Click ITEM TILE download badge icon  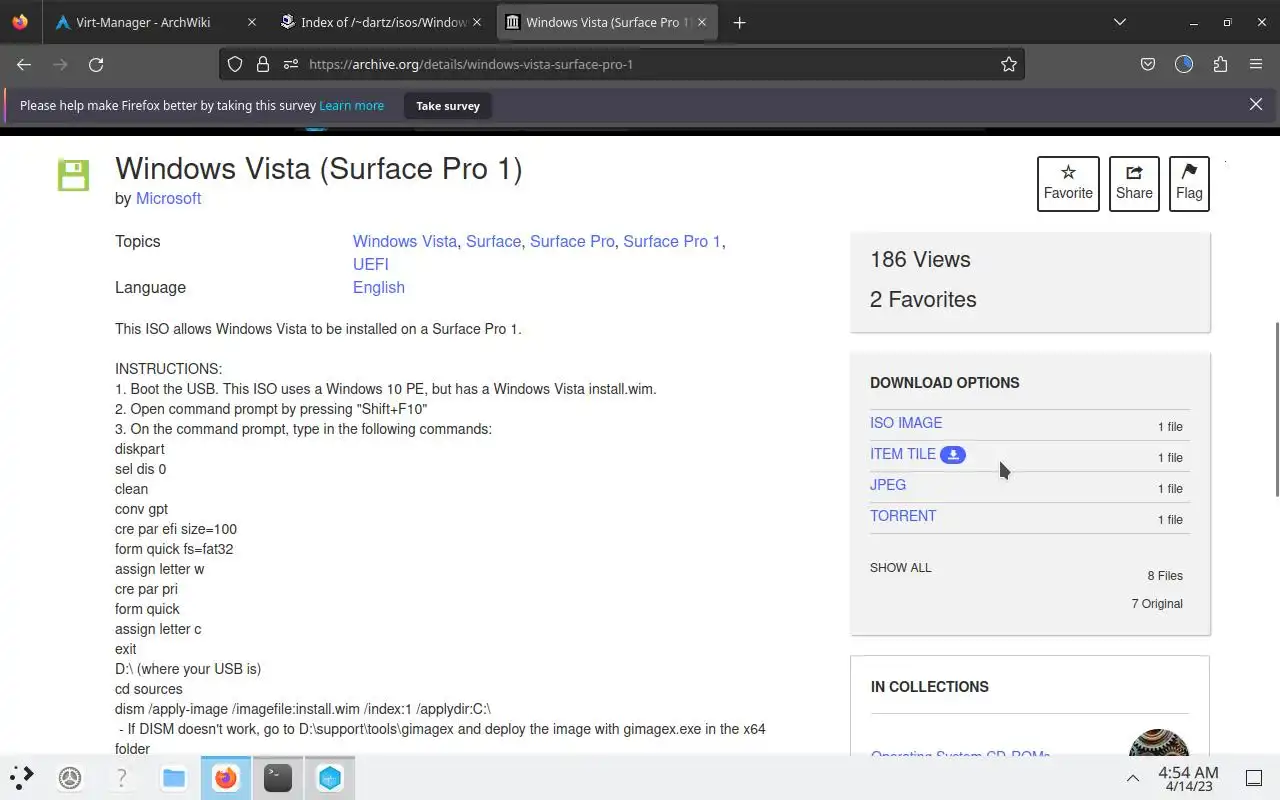click(953, 455)
